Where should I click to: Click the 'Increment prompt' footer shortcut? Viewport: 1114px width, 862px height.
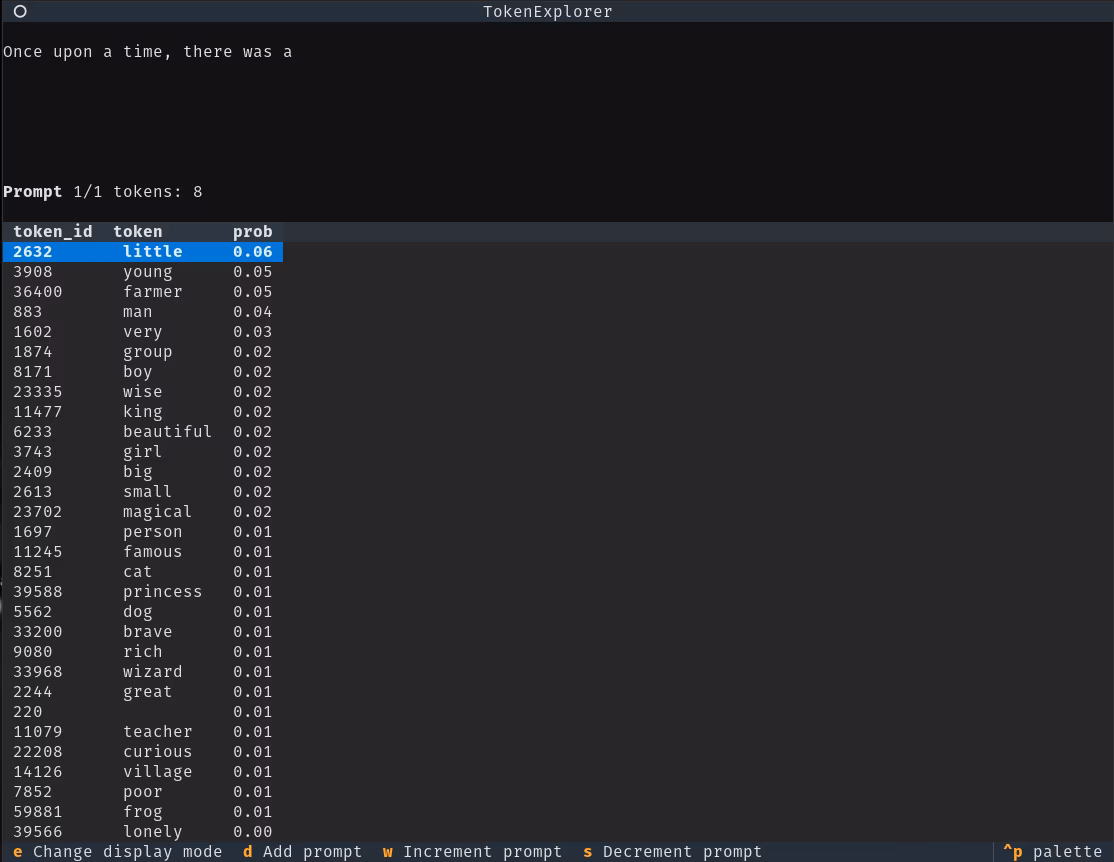pos(472,851)
